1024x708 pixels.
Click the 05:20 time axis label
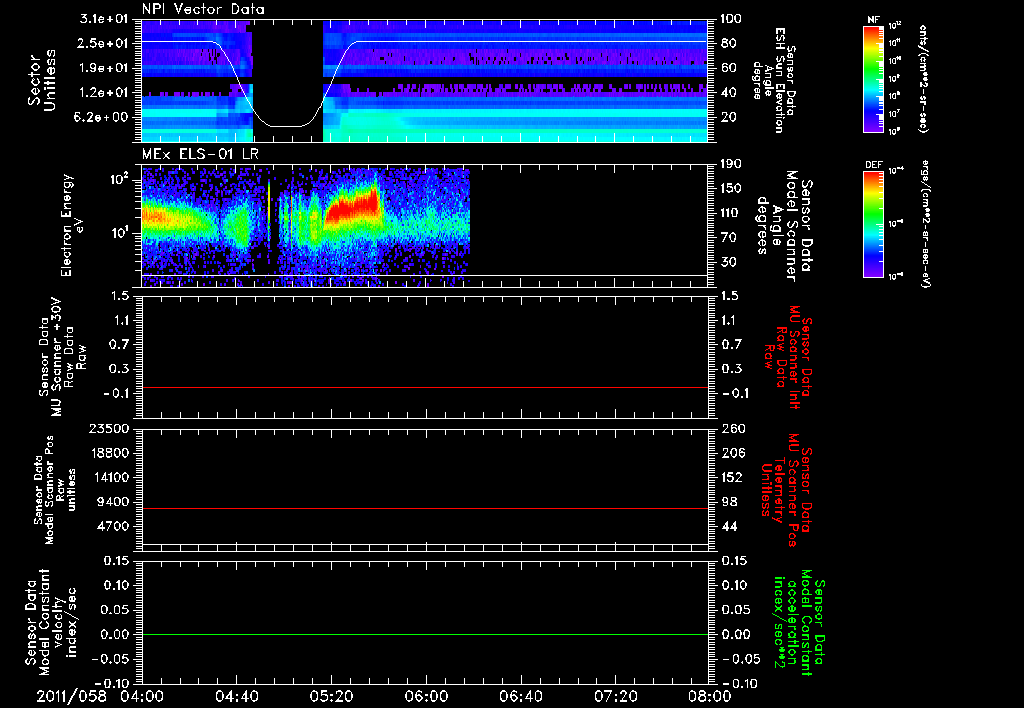[x=331, y=696]
